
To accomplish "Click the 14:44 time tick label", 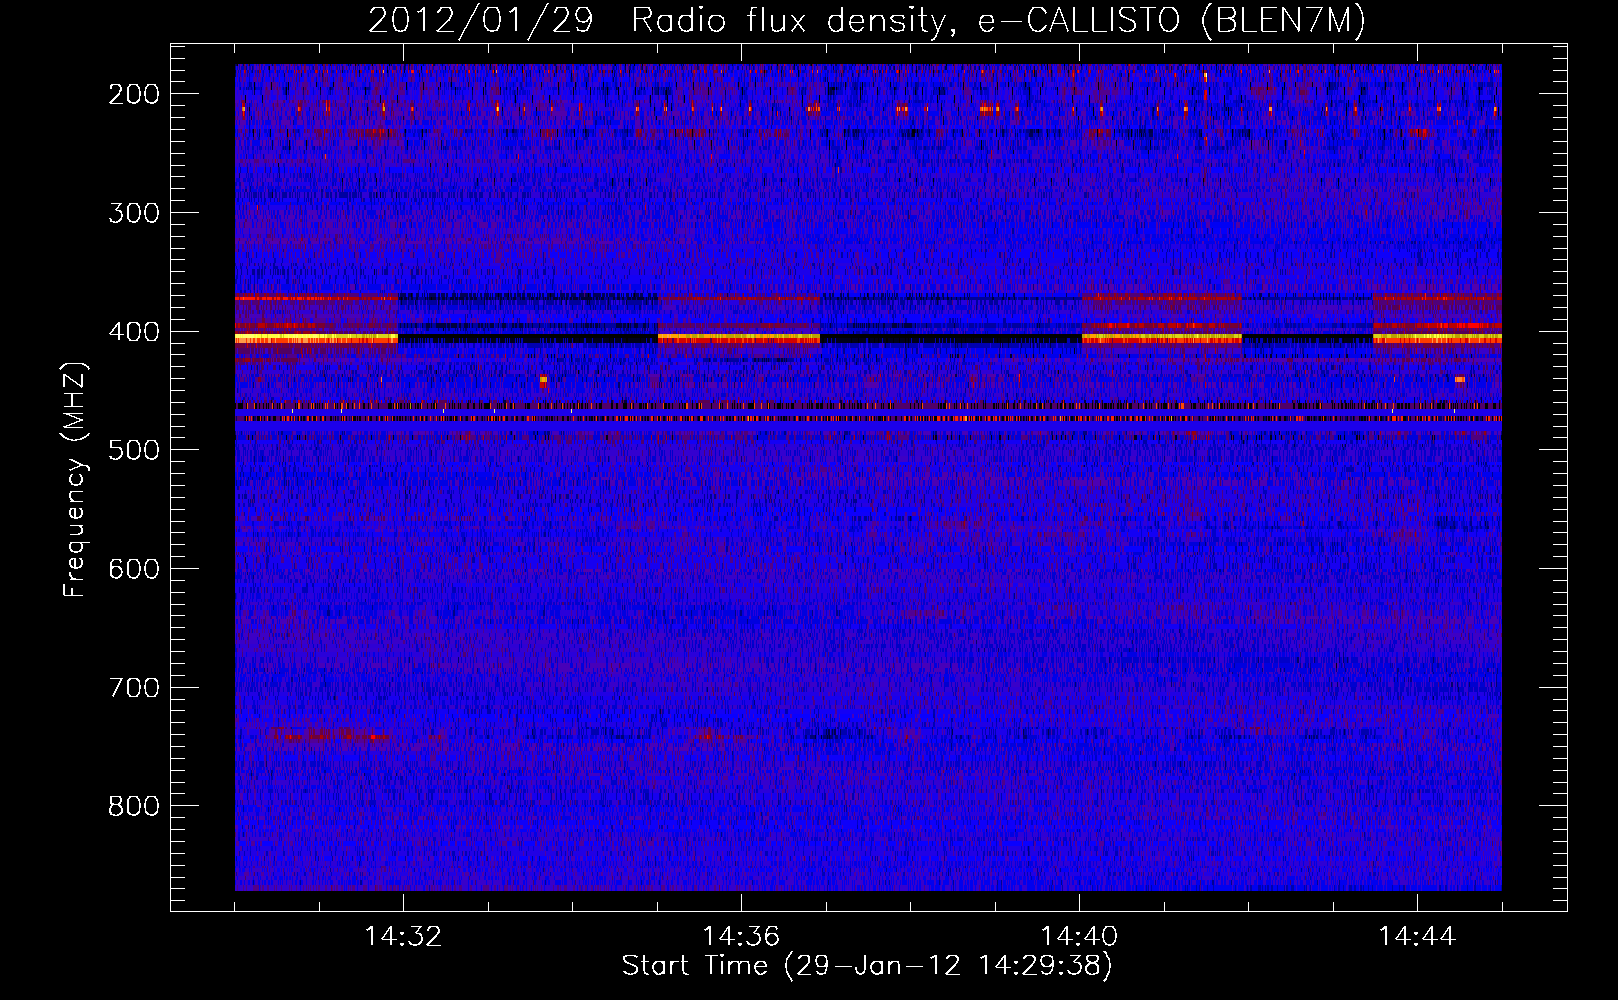I will click(x=1417, y=937).
